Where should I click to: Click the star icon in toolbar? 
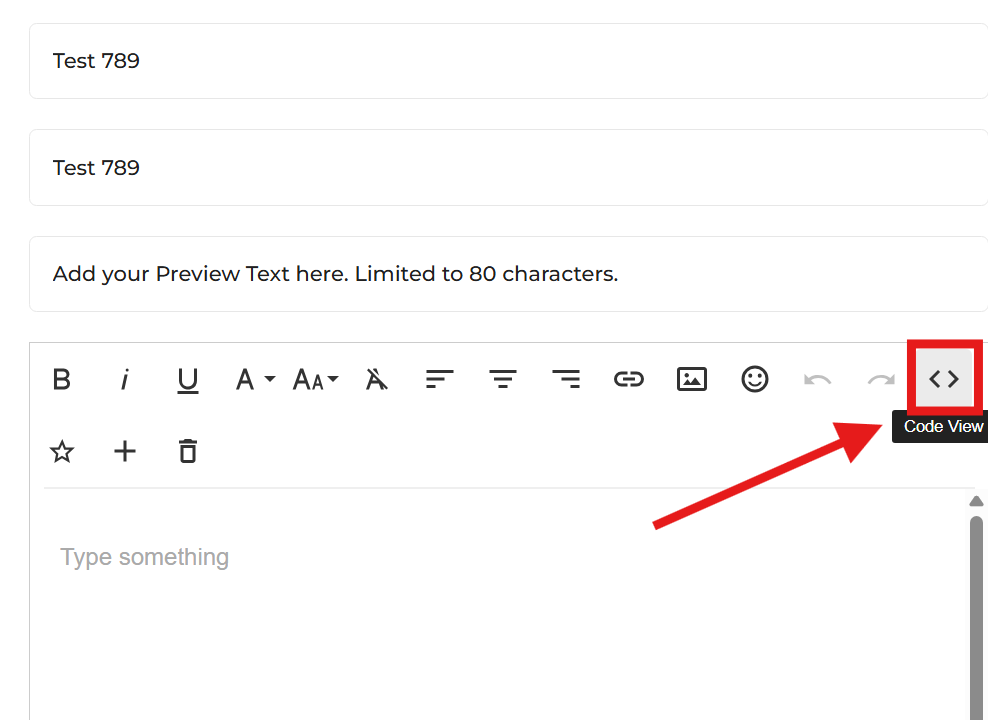62,452
